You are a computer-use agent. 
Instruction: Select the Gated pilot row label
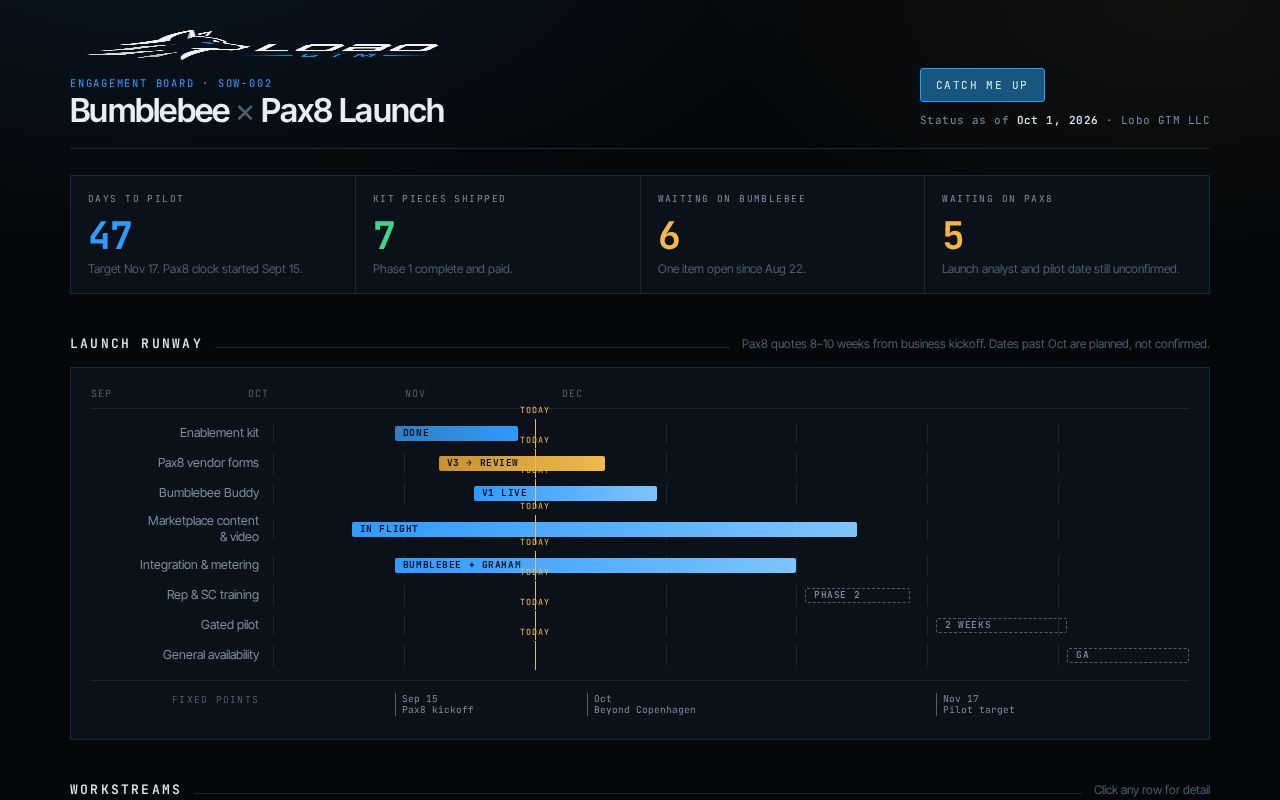click(230, 625)
